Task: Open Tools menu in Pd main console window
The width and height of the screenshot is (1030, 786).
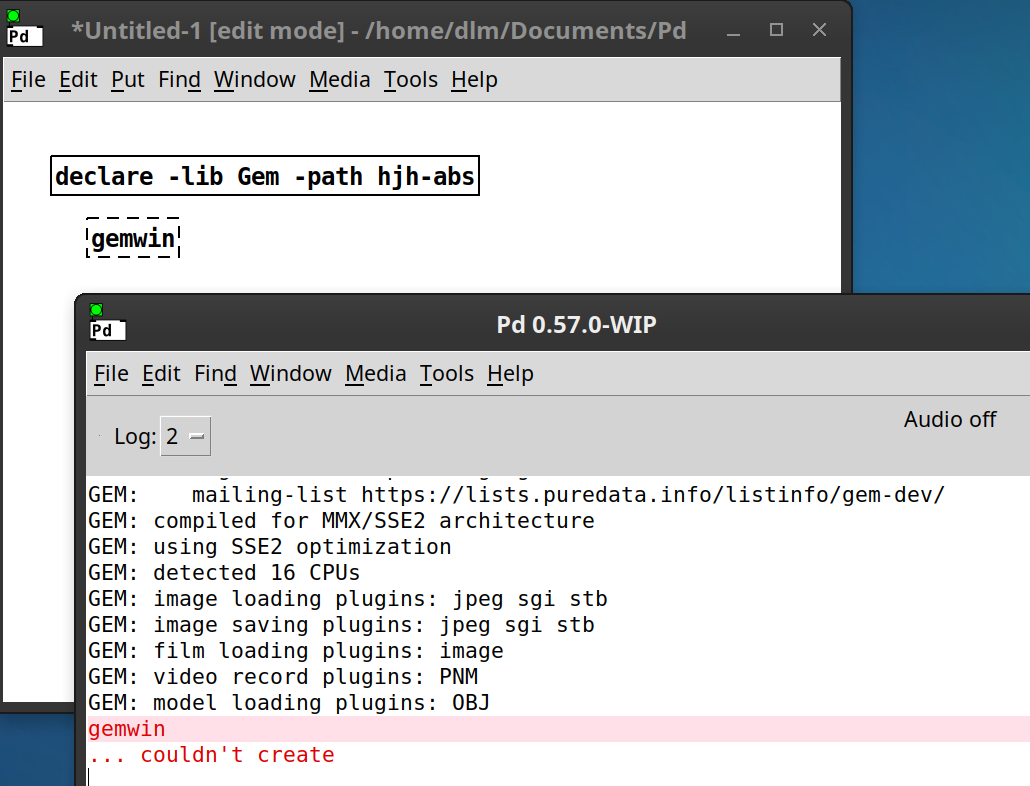Action: coord(447,374)
